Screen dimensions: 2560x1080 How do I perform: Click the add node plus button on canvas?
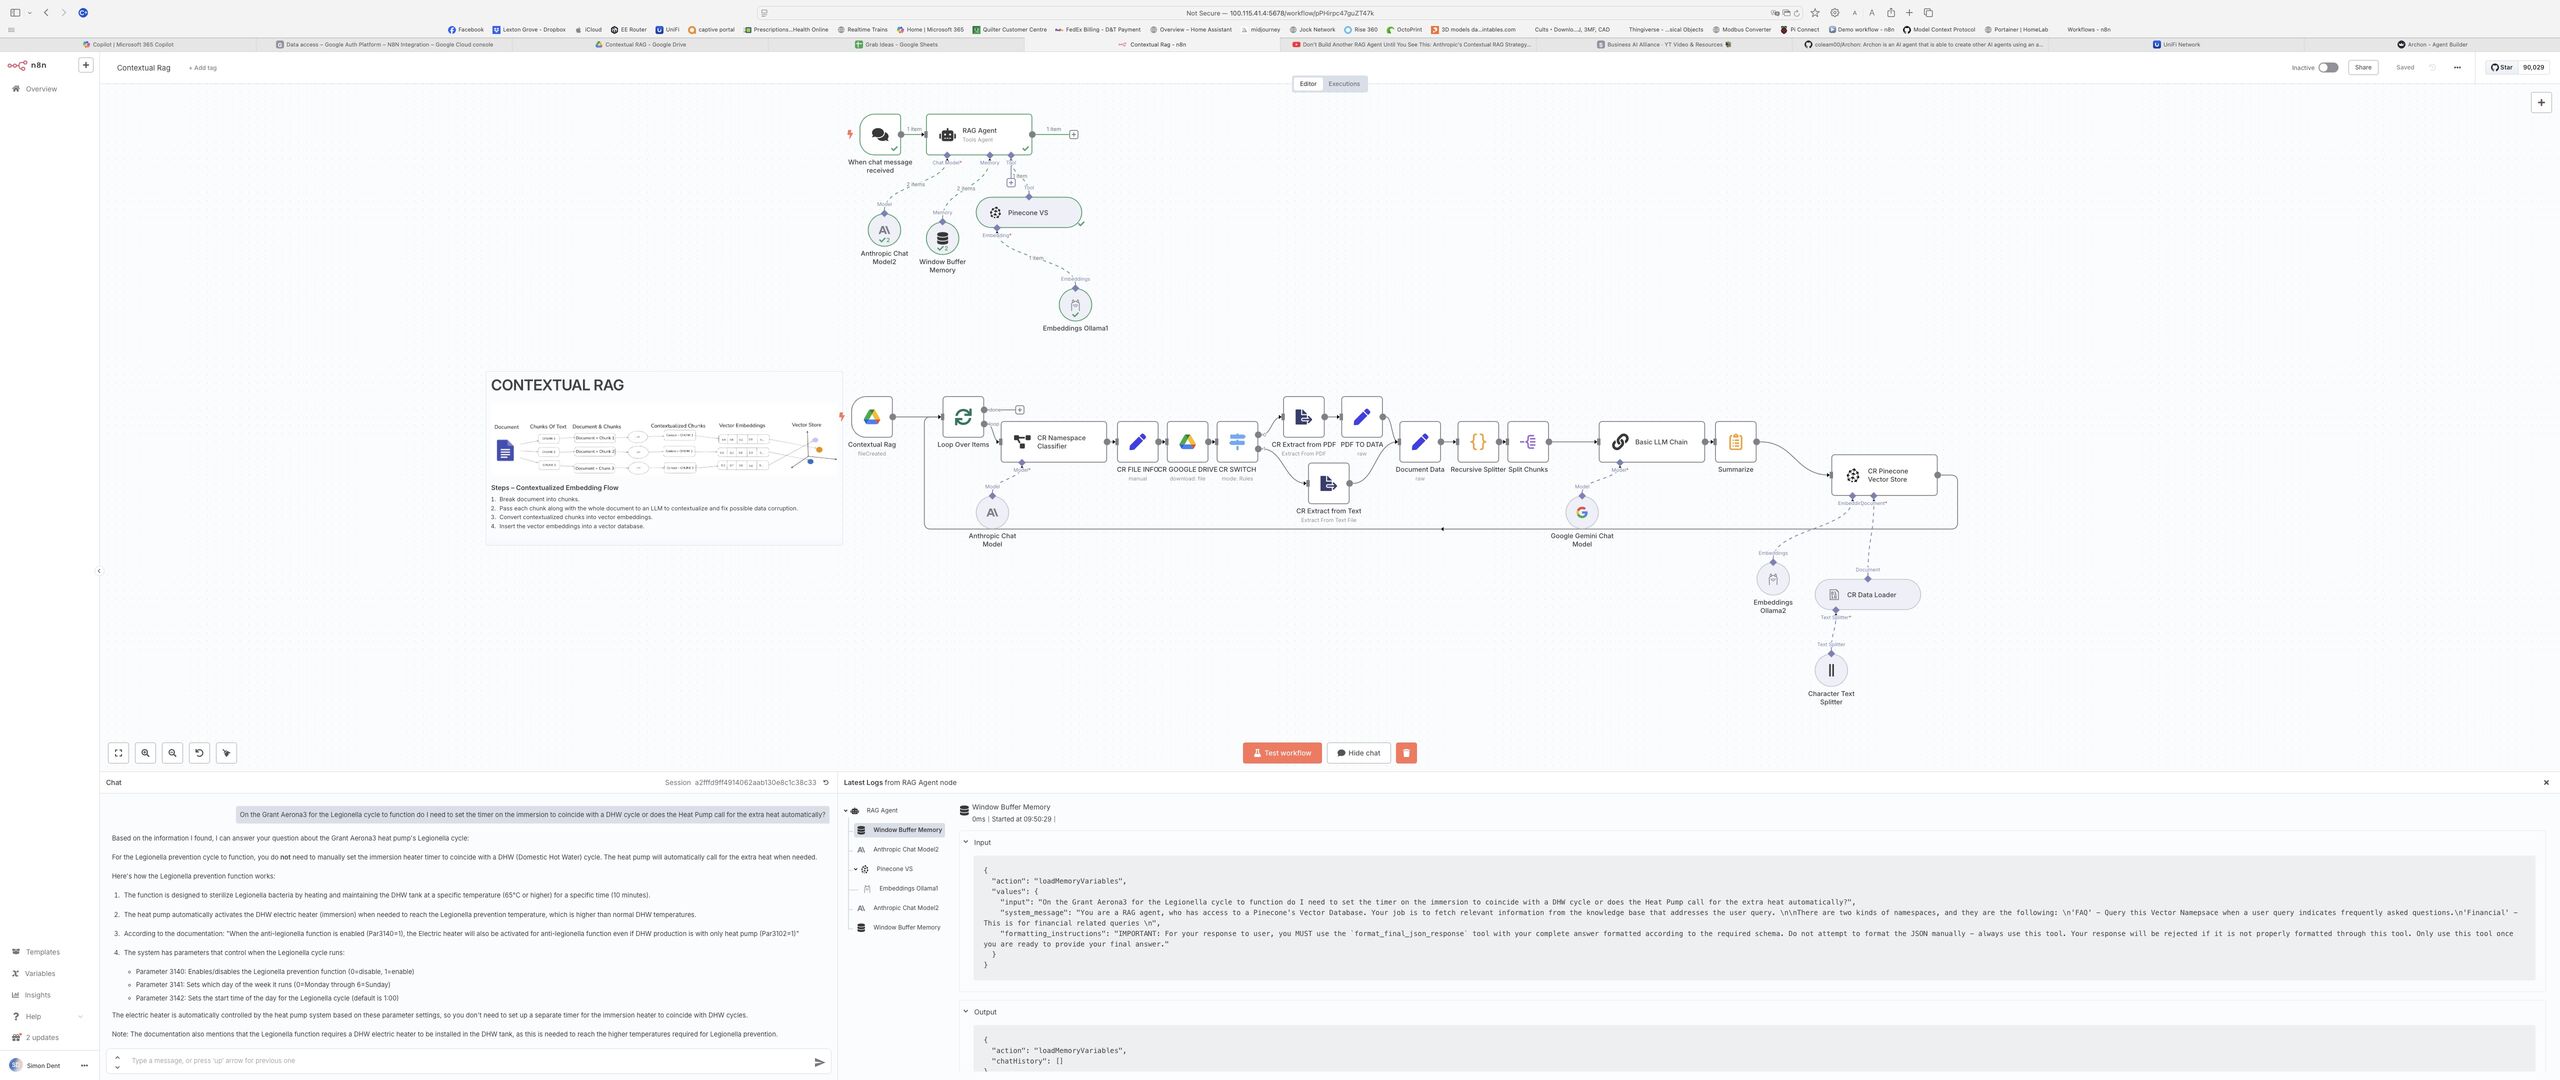tap(2541, 103)
